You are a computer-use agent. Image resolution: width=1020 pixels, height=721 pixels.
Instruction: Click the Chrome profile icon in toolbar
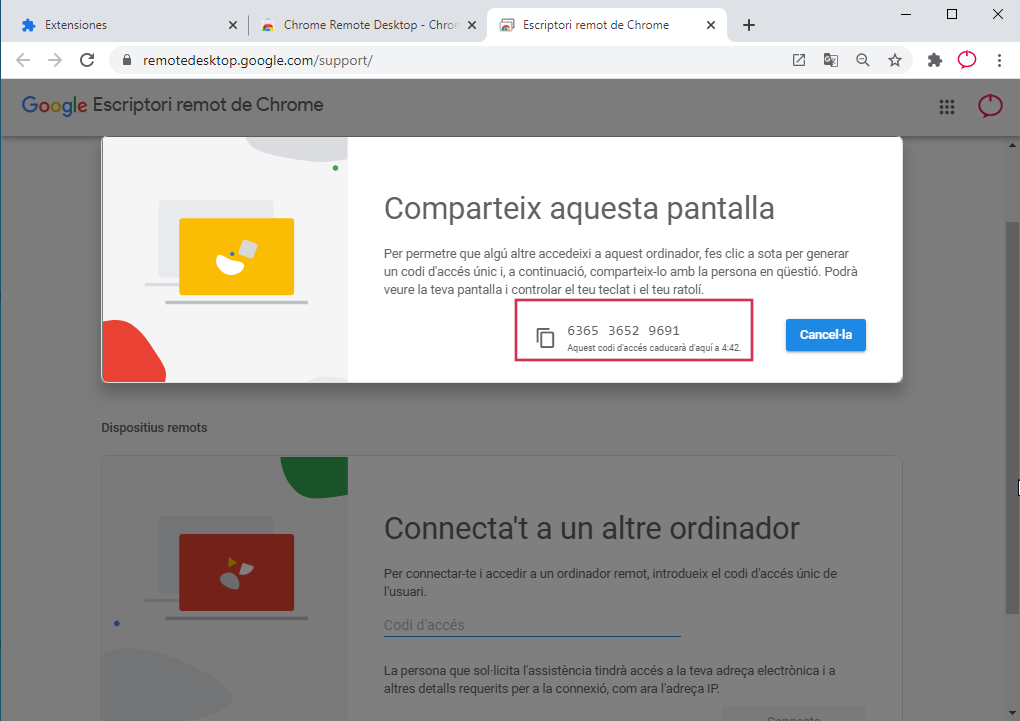pyautogui.click(x=967, y=60)
